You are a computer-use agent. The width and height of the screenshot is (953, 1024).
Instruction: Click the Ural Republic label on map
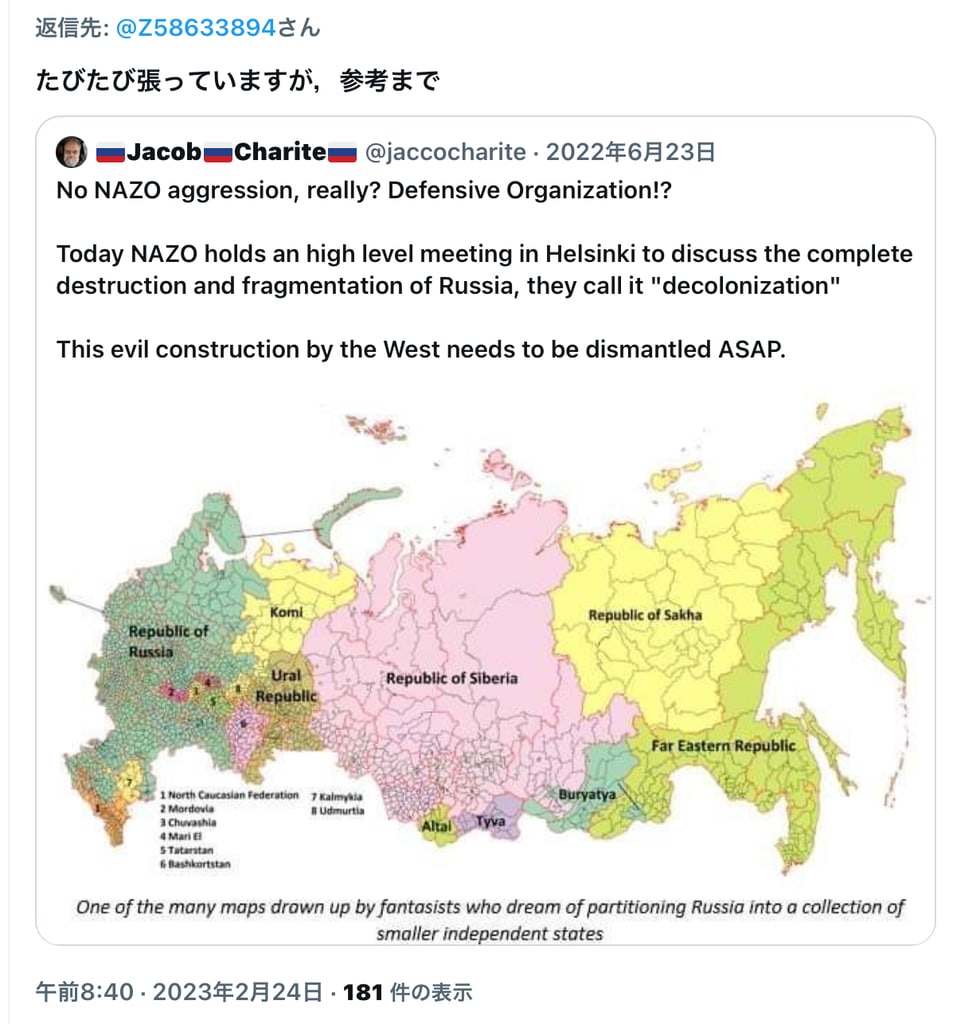286,686
